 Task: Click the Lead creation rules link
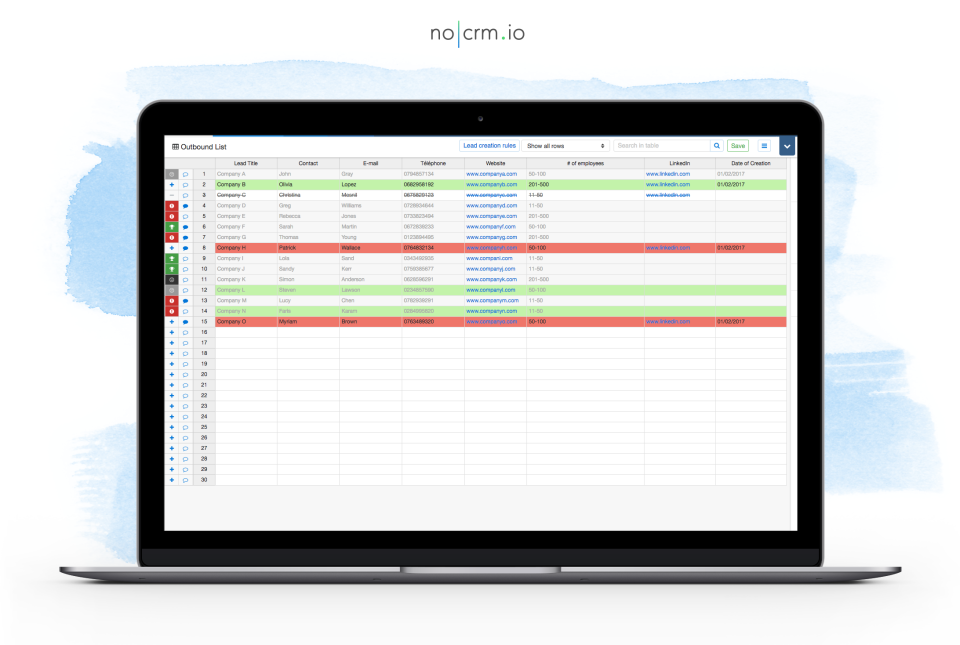pos(489,145)
